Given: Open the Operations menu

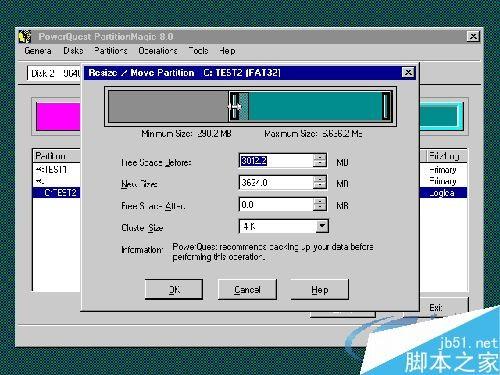Looking at the screenshot, I should pyautogui.click(x=158, y=51).
